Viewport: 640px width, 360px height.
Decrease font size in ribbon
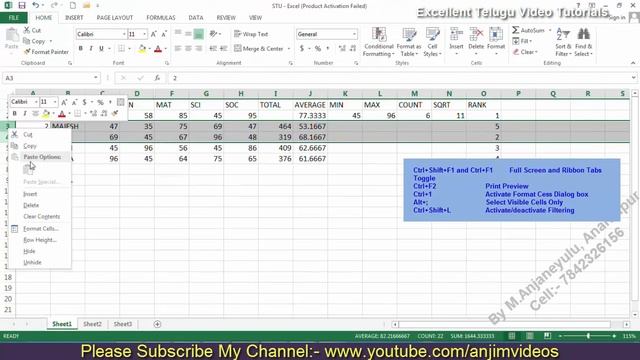tap(164, 34)
